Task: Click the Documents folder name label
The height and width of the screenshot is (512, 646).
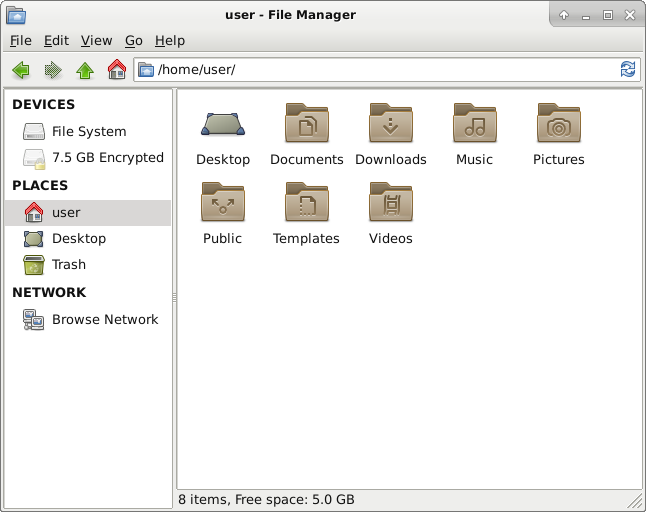Action: click(307, 159)
